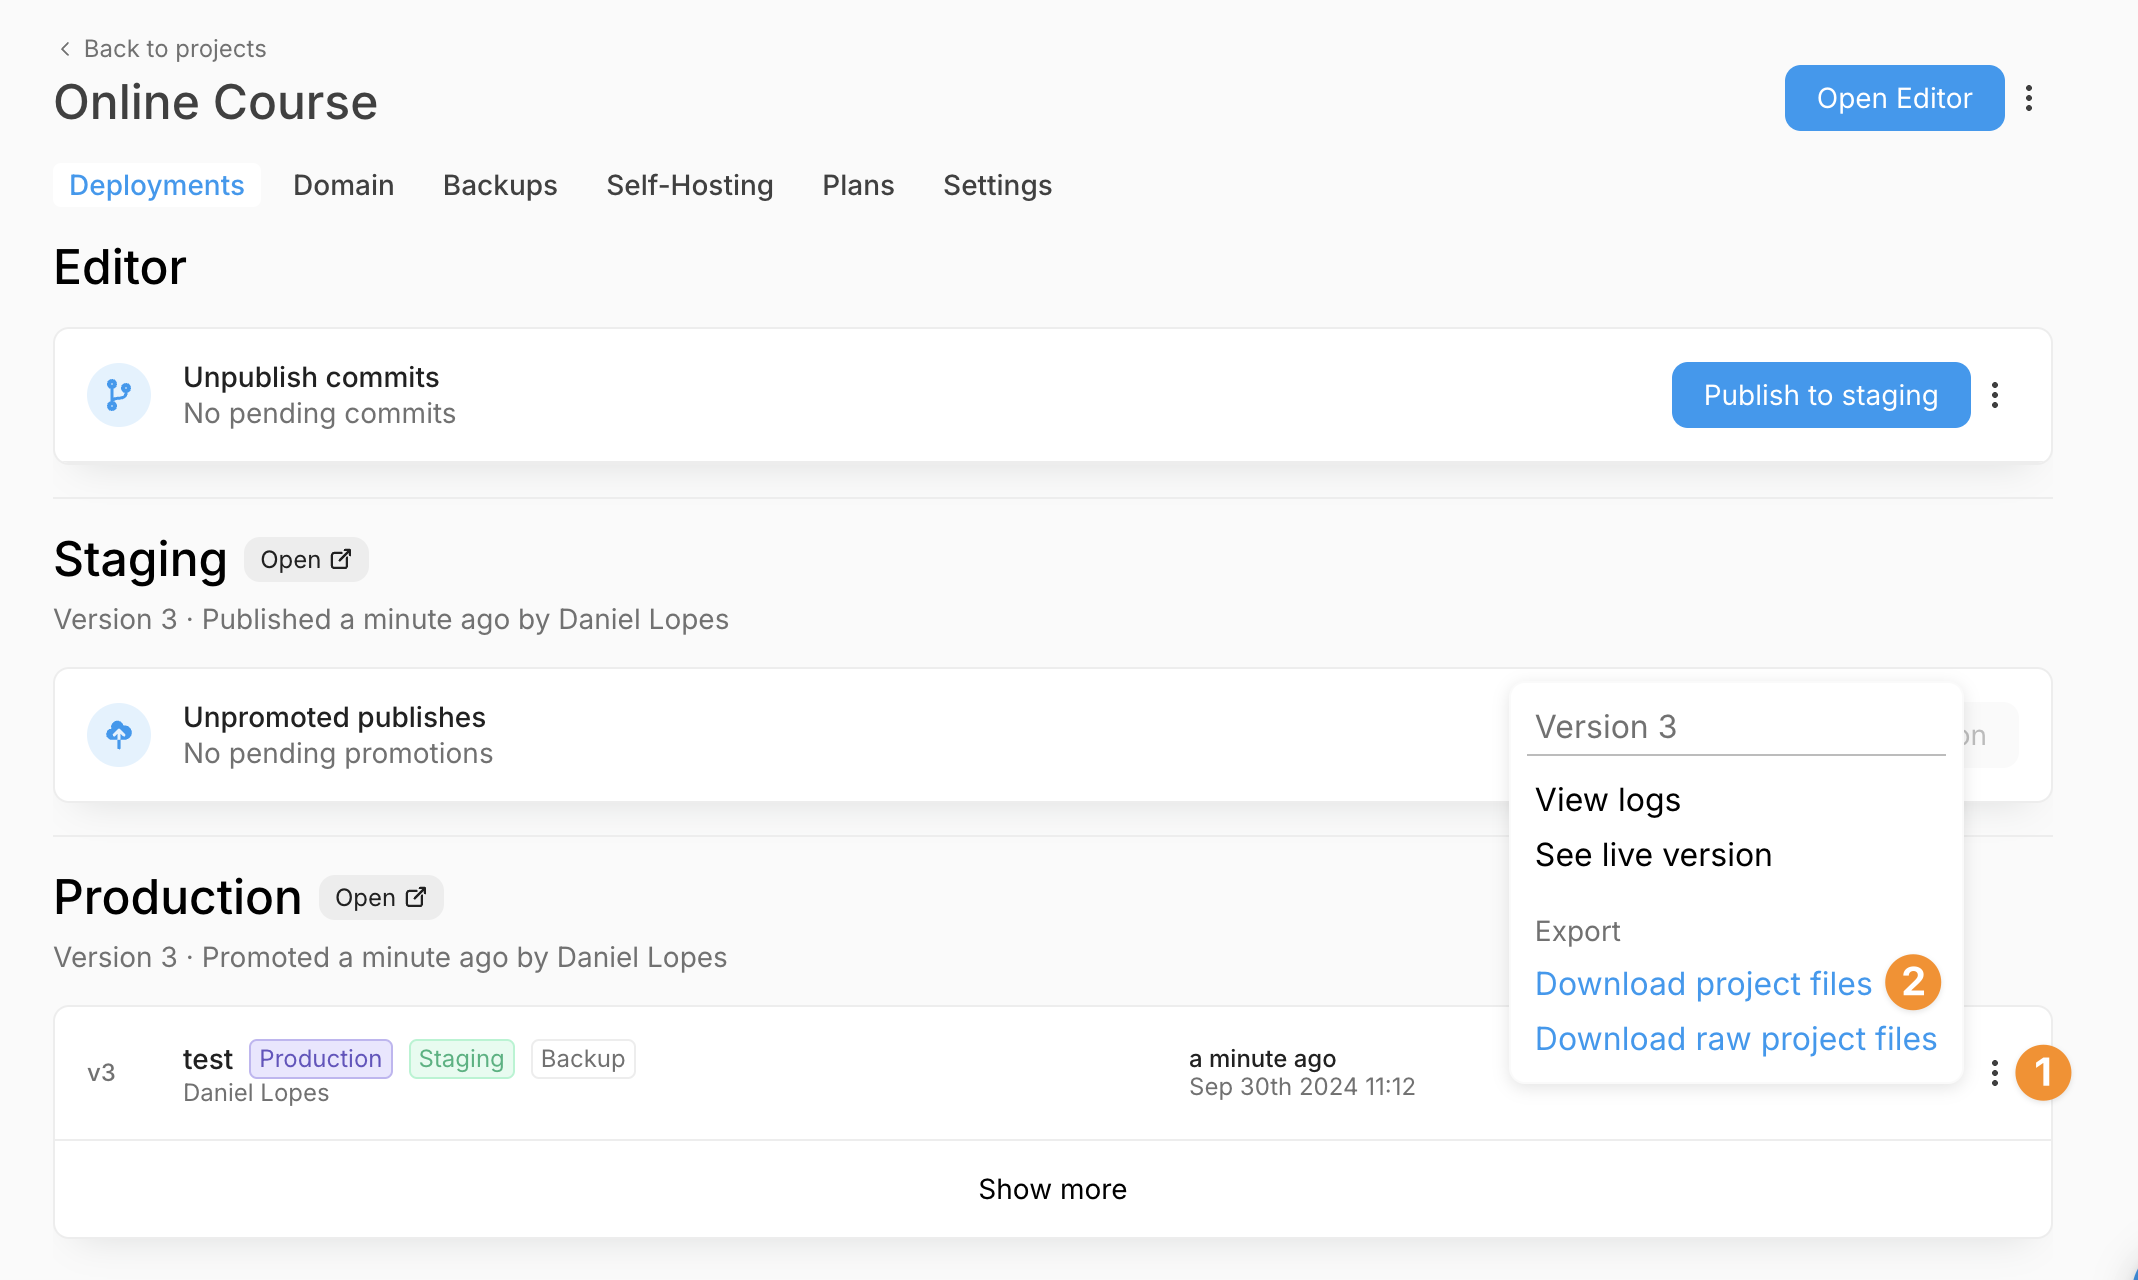Switch to the Domain tab
Image resolution: width=2138 pixels, height=1280 pixels.
point(343,185)
